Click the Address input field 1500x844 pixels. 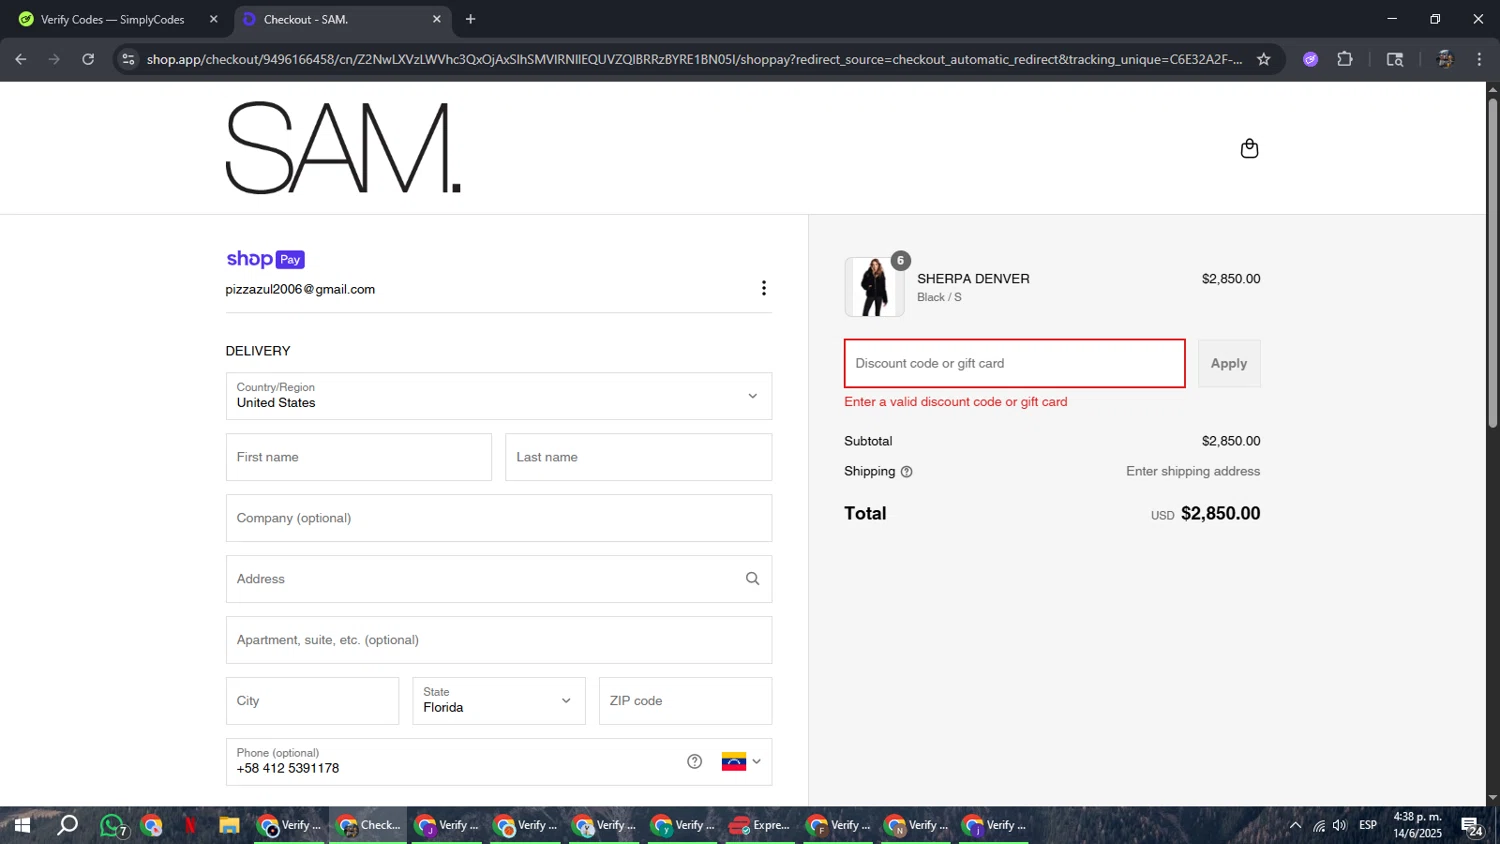click(x=499, y=579)
